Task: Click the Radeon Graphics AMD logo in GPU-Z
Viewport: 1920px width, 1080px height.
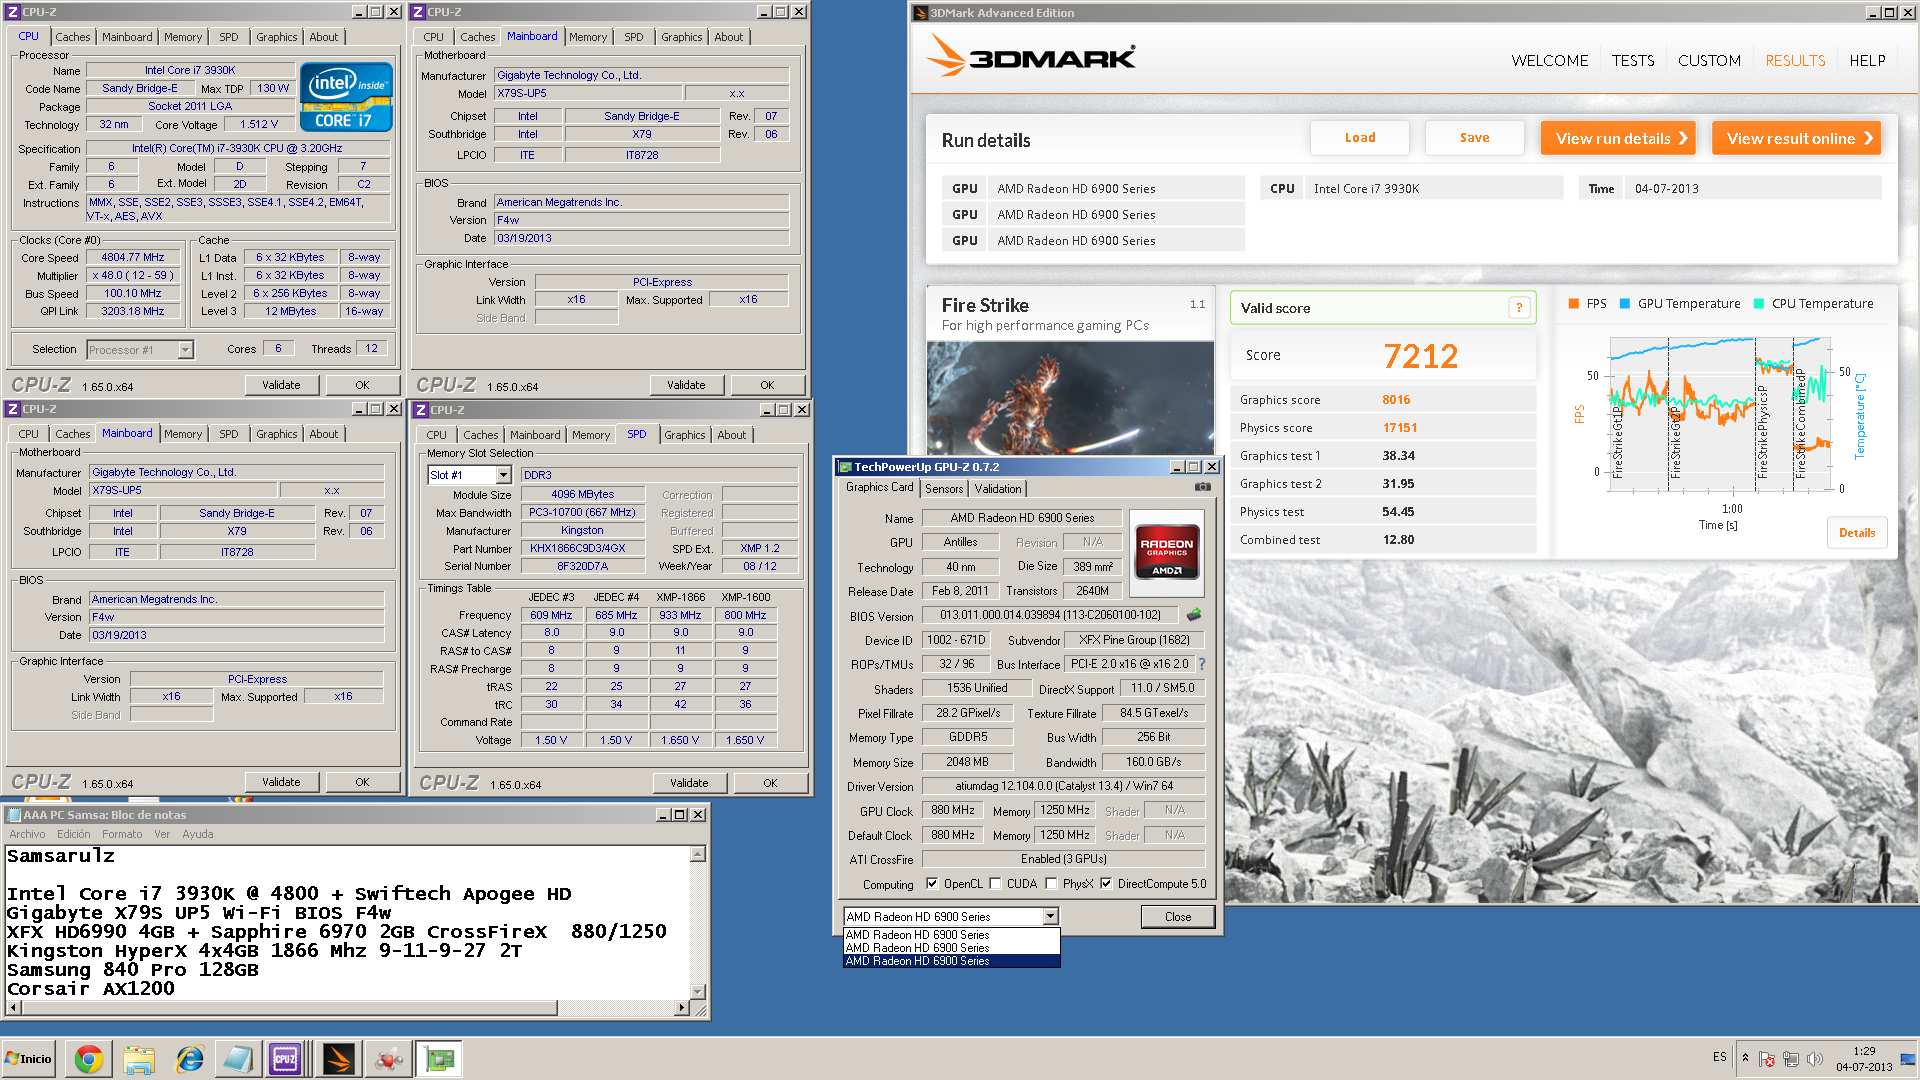Action: [x=1167, y=553]
